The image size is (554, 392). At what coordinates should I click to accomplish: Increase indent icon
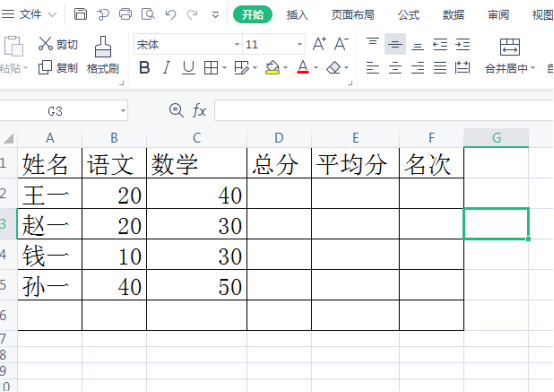coord(462,45)
